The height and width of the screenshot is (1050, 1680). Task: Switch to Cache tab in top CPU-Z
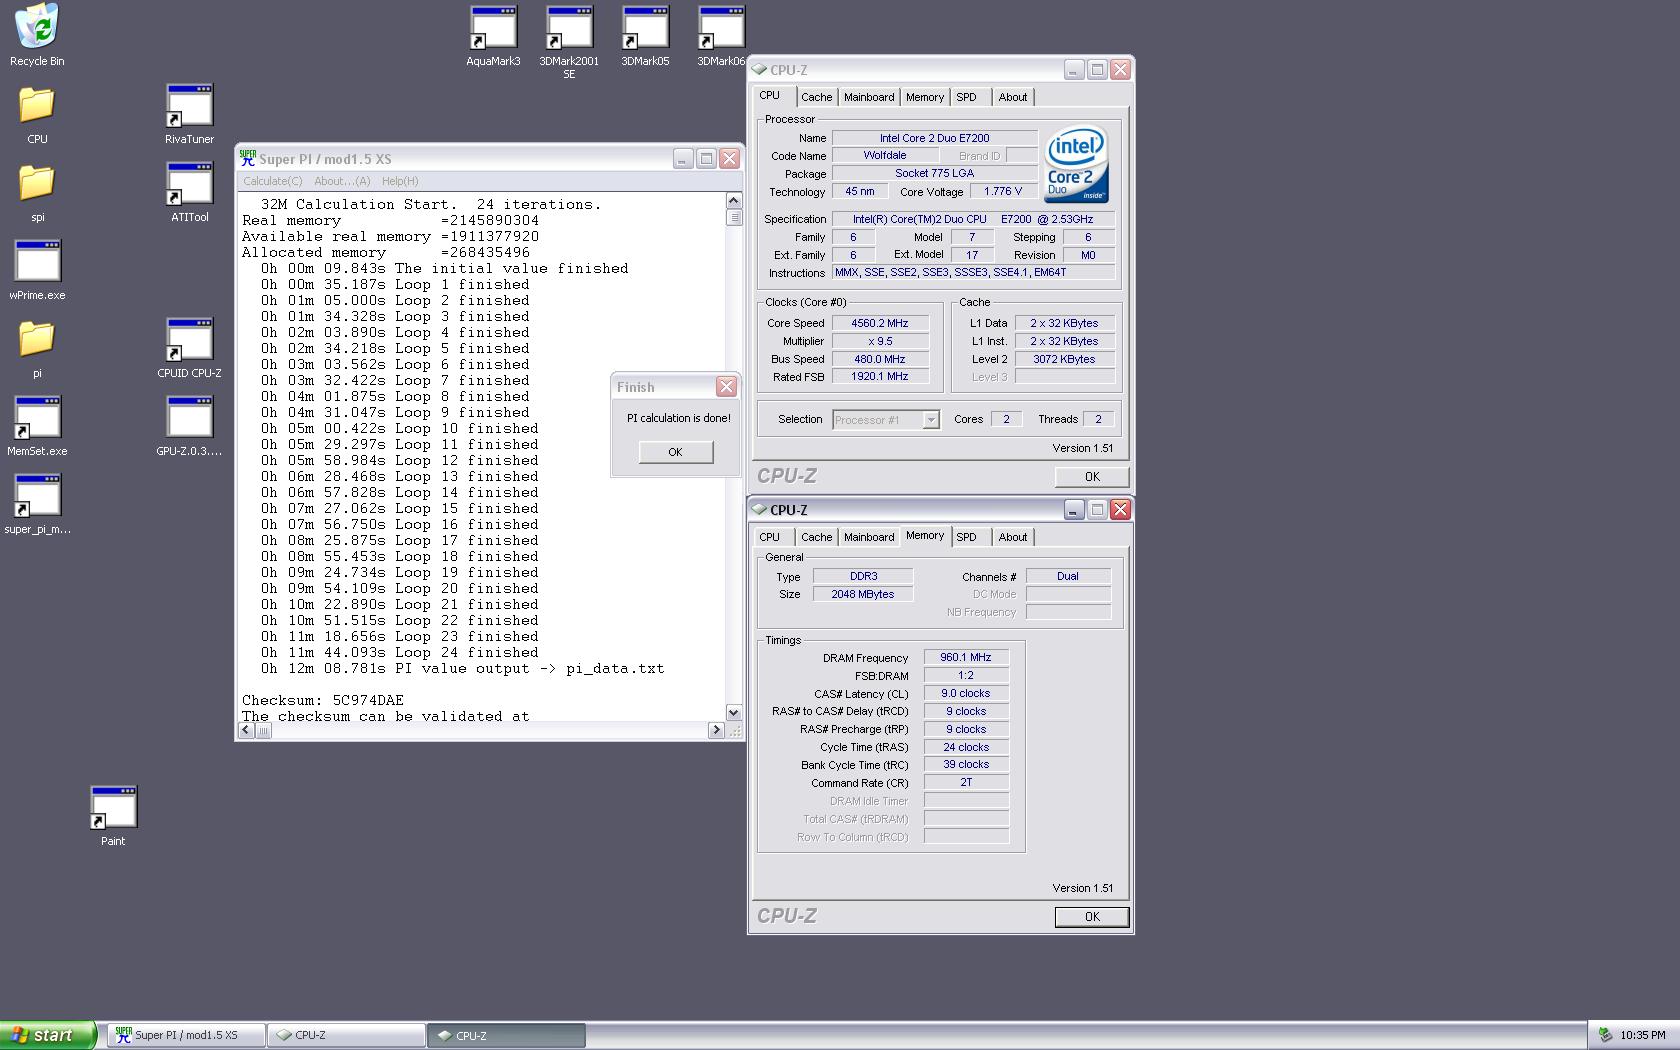pyautogui.click(x=816, y=97)
